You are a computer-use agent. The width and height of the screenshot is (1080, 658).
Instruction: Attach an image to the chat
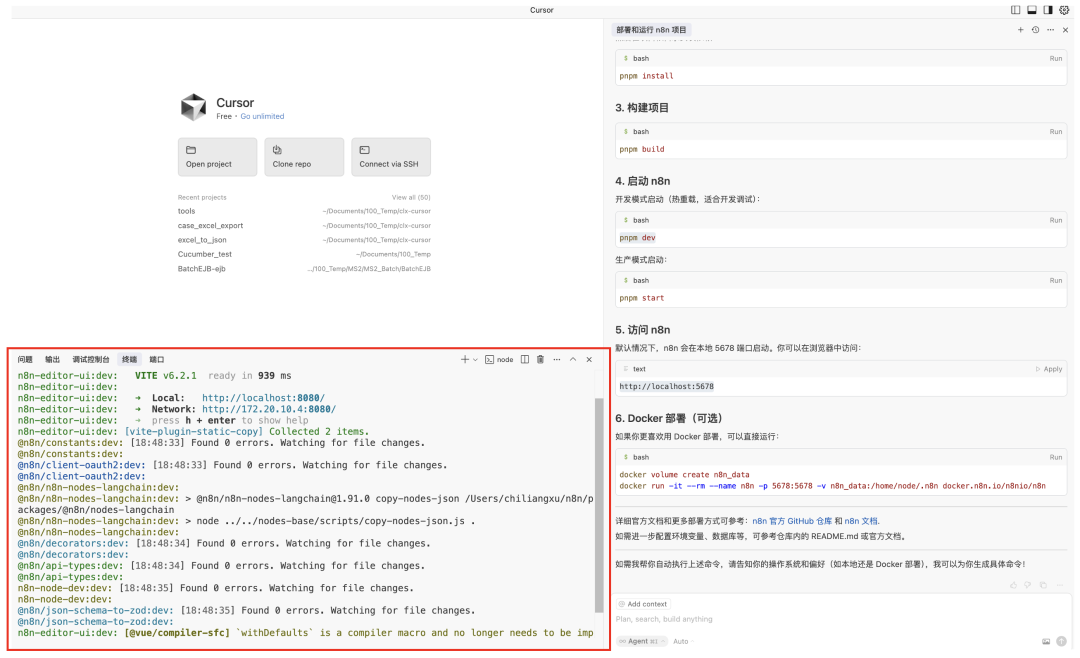point(1046,641)
